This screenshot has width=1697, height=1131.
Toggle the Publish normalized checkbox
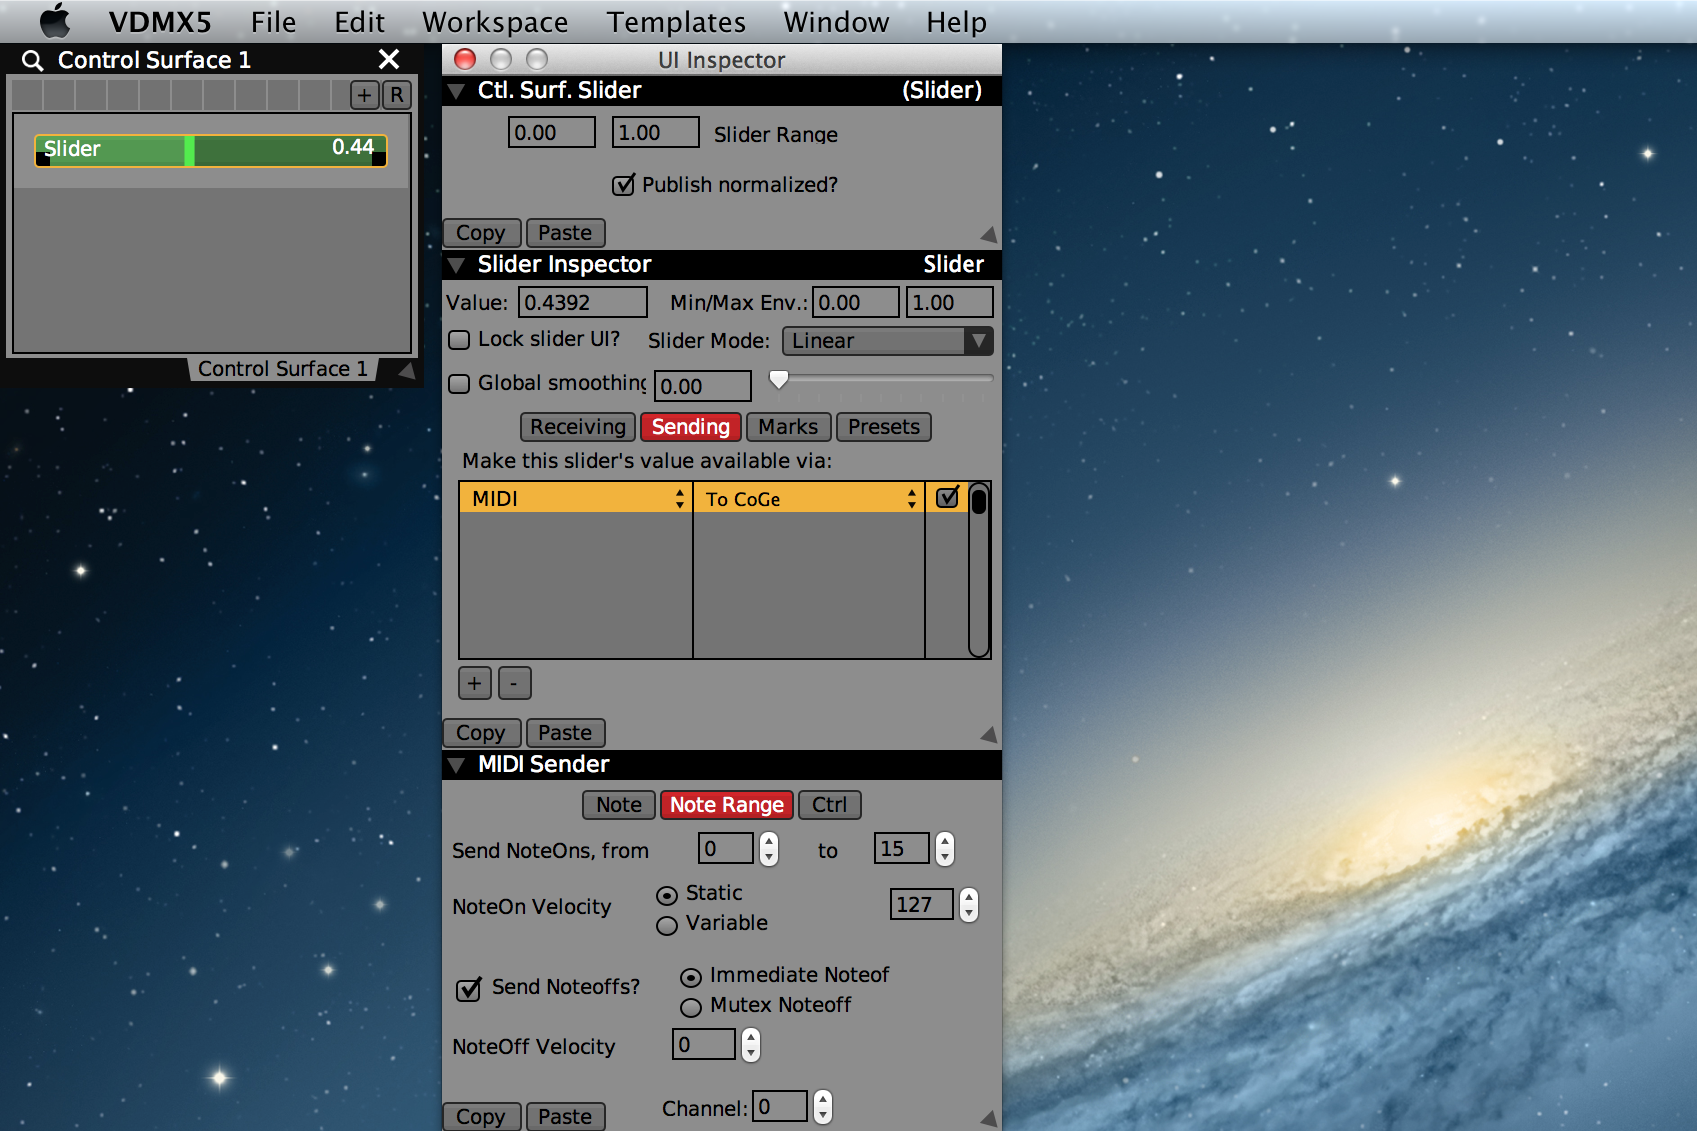[x=623, y=185]
